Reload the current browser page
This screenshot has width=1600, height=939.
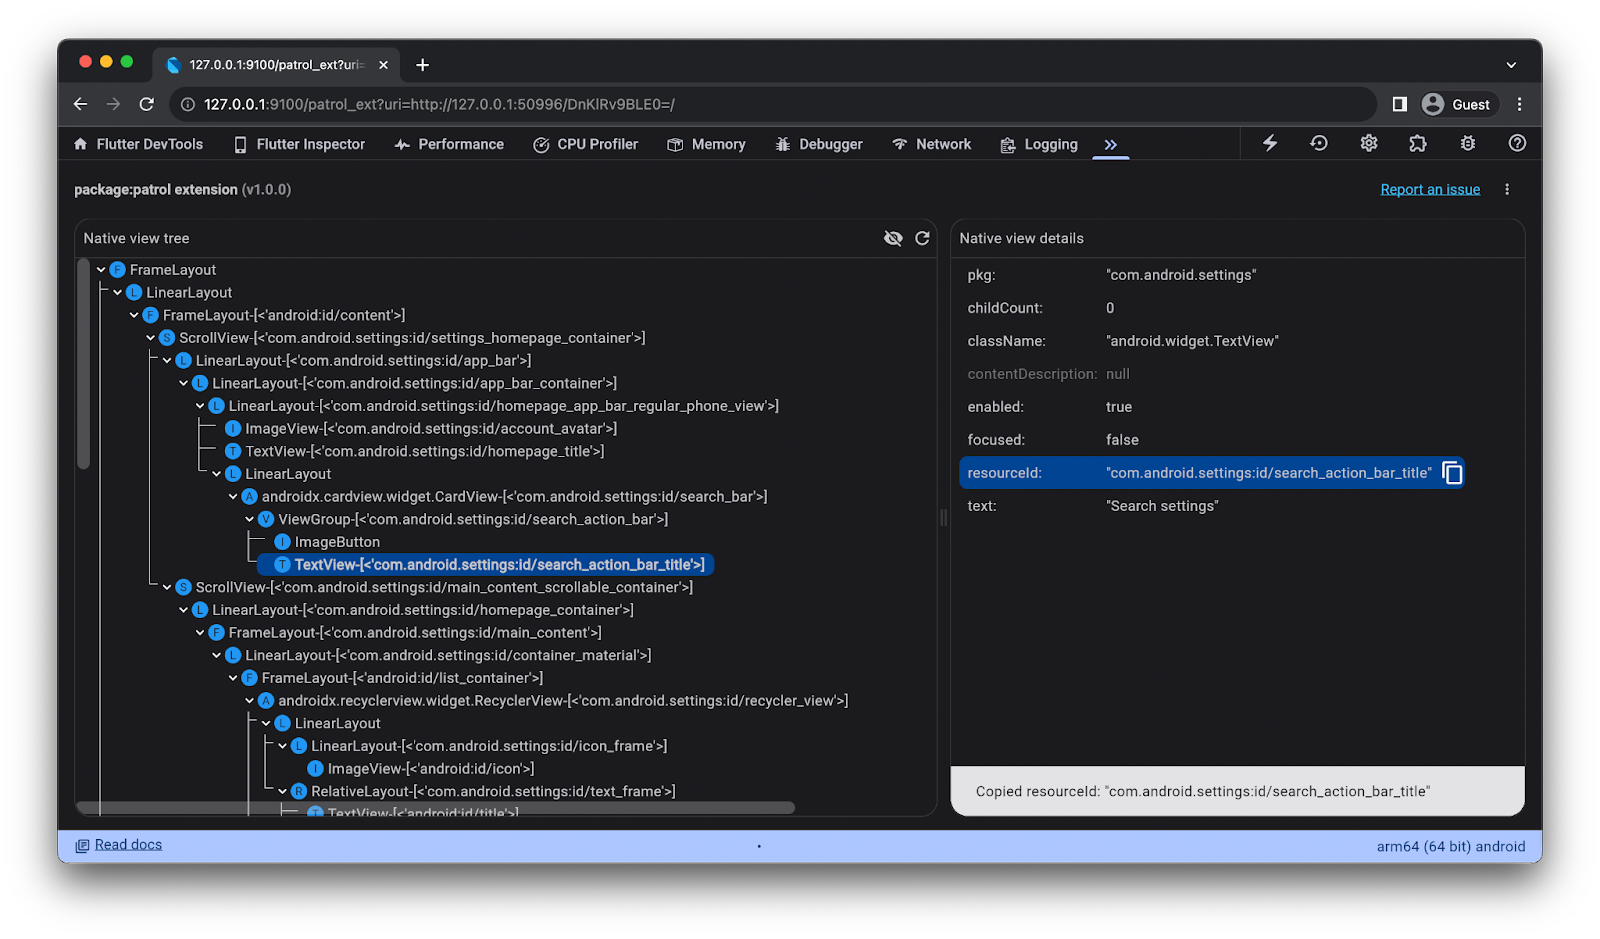147,104
